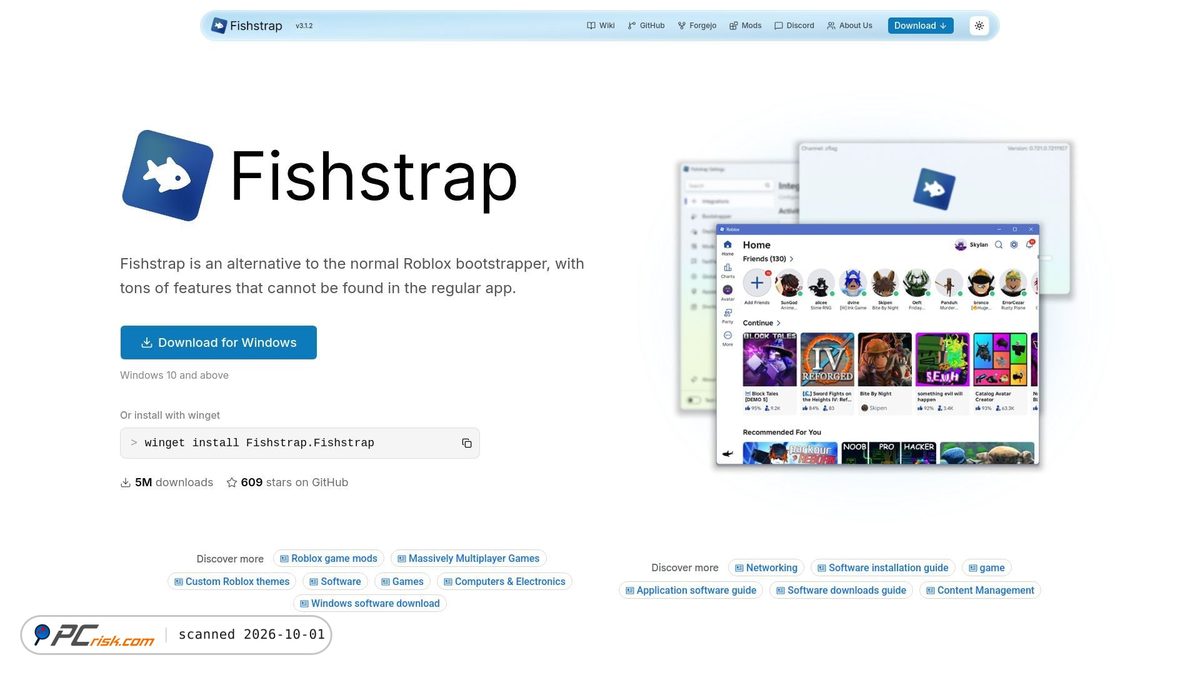1200x675 pixels.
Task: Open the Software tag link
Action: tap(335, 581)
